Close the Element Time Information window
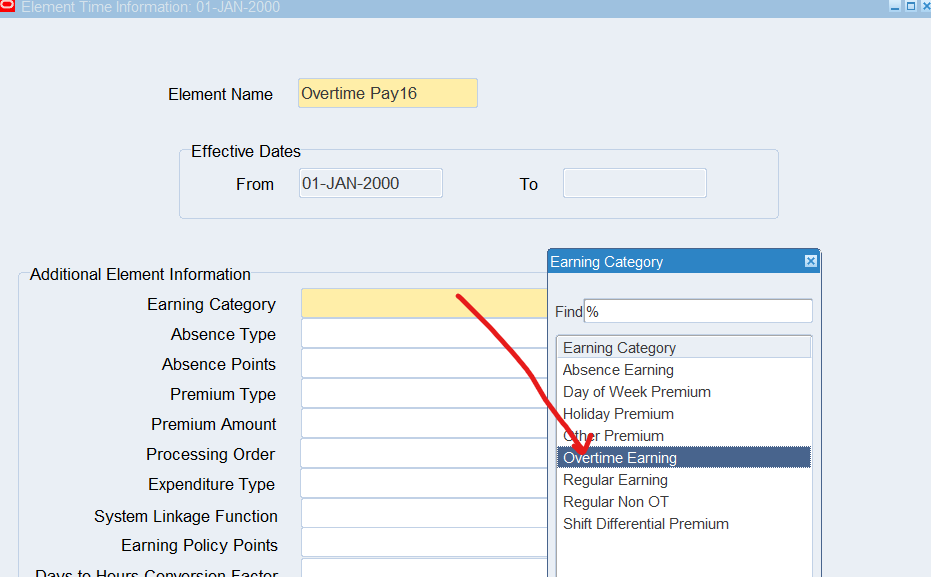 click(924, 7)
